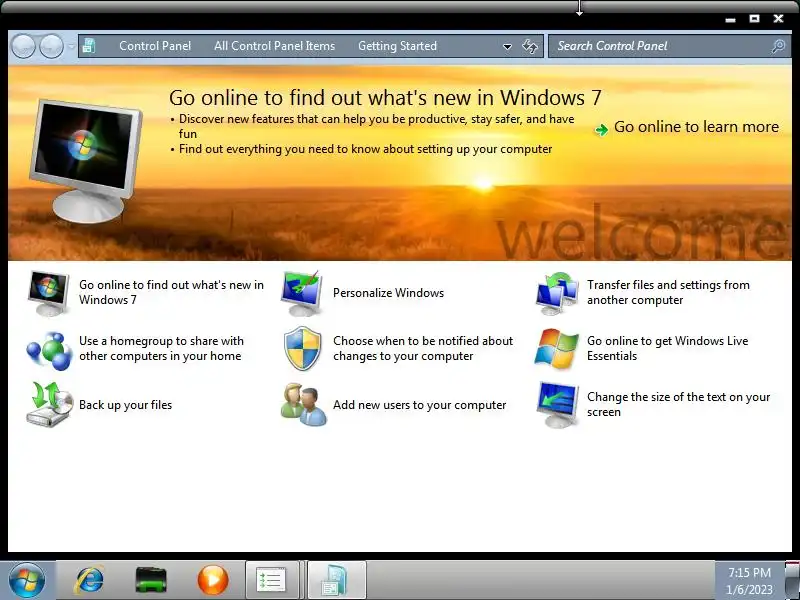Viewport: 800px width, 600px height.
Task: Launch Windows Media Player from taskbar
Action: (213, 580)
